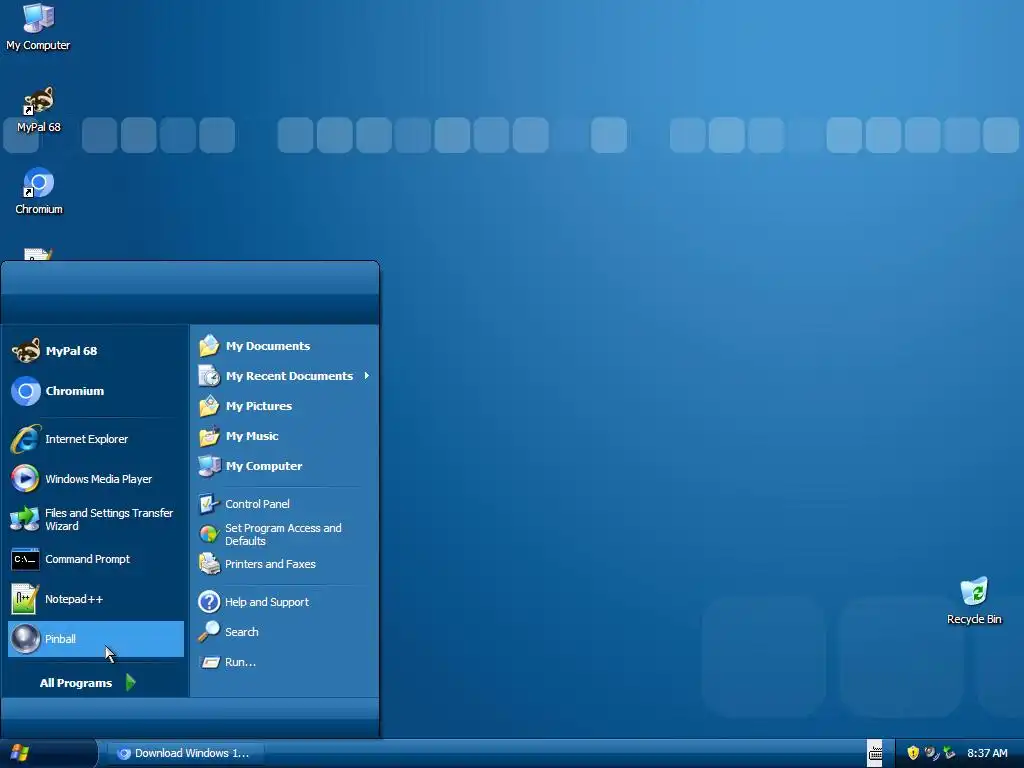
Task: Select the Recycle Bin desktop icon
Action: (974, 601)
